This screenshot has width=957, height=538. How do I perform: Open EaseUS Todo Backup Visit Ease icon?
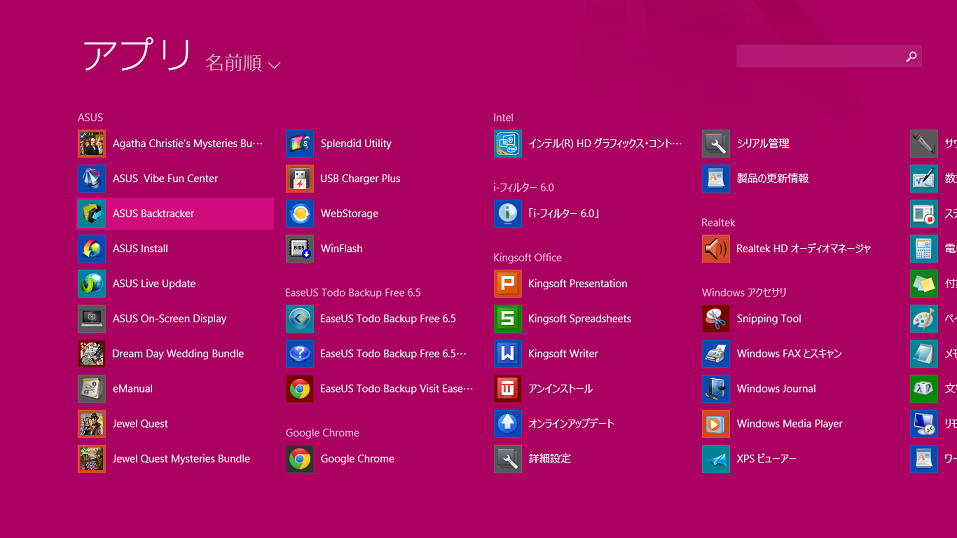pyautogui.click(x=300, y=389)
